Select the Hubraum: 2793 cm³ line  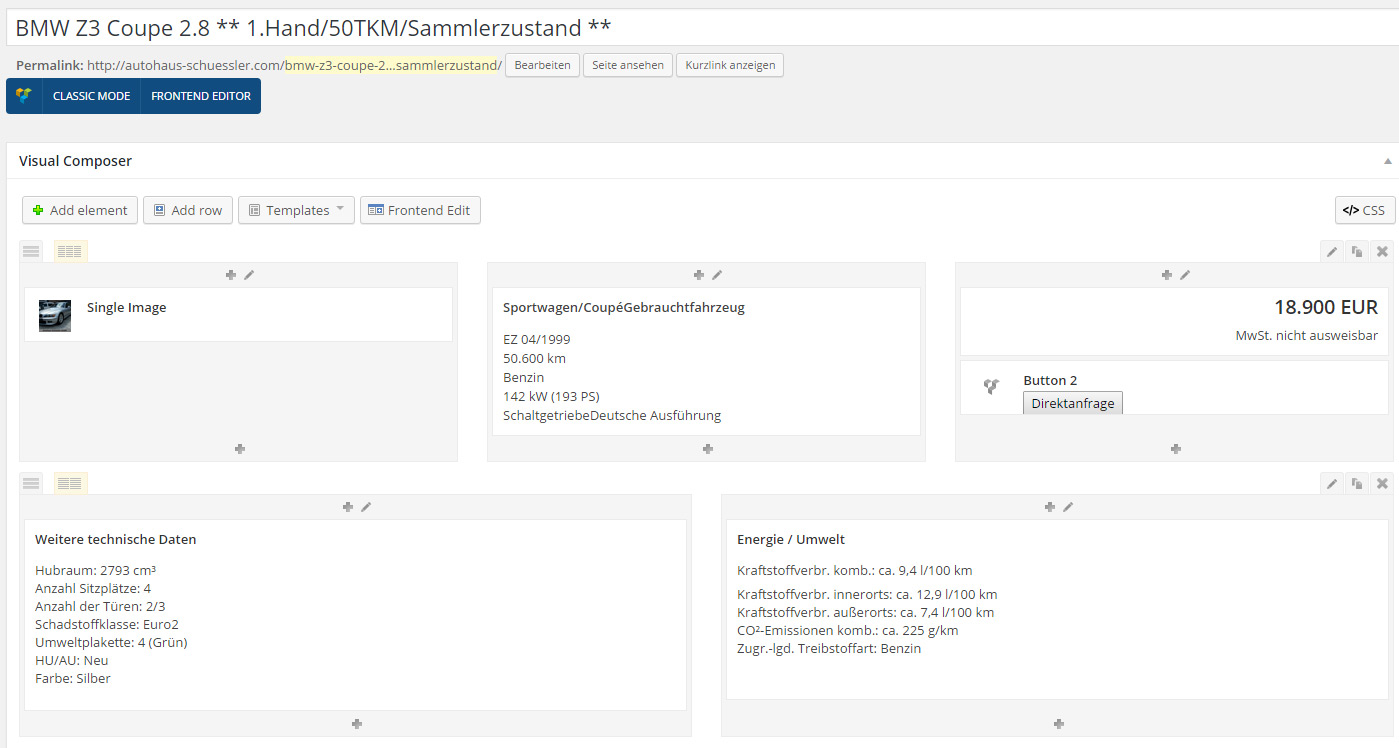(95, 571)
